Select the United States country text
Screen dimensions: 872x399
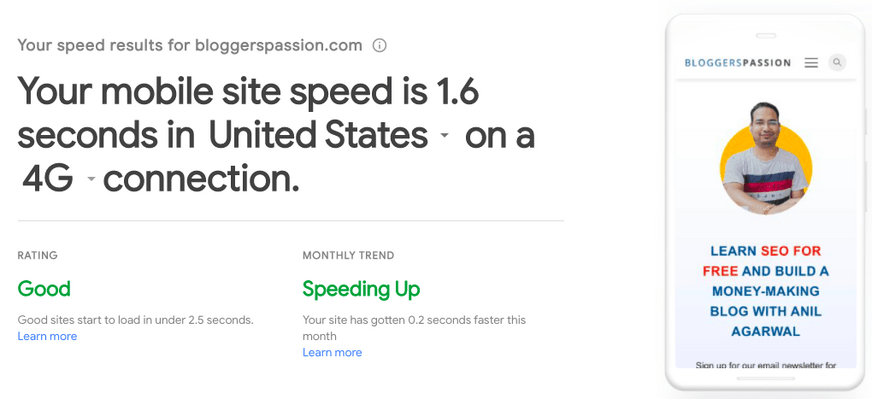pos(318,136)
